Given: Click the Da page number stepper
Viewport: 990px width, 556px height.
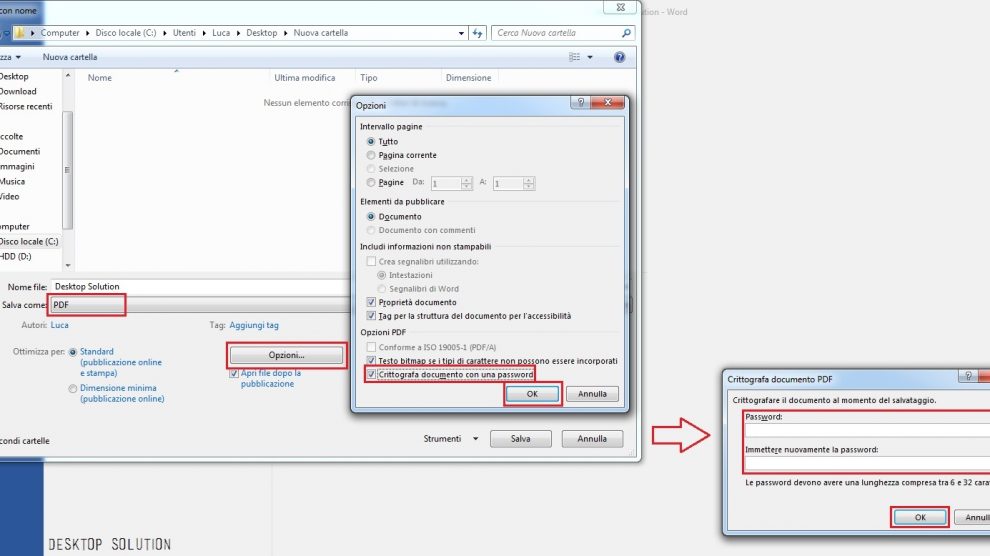Looking at the screenshot, I should (466, 183).
